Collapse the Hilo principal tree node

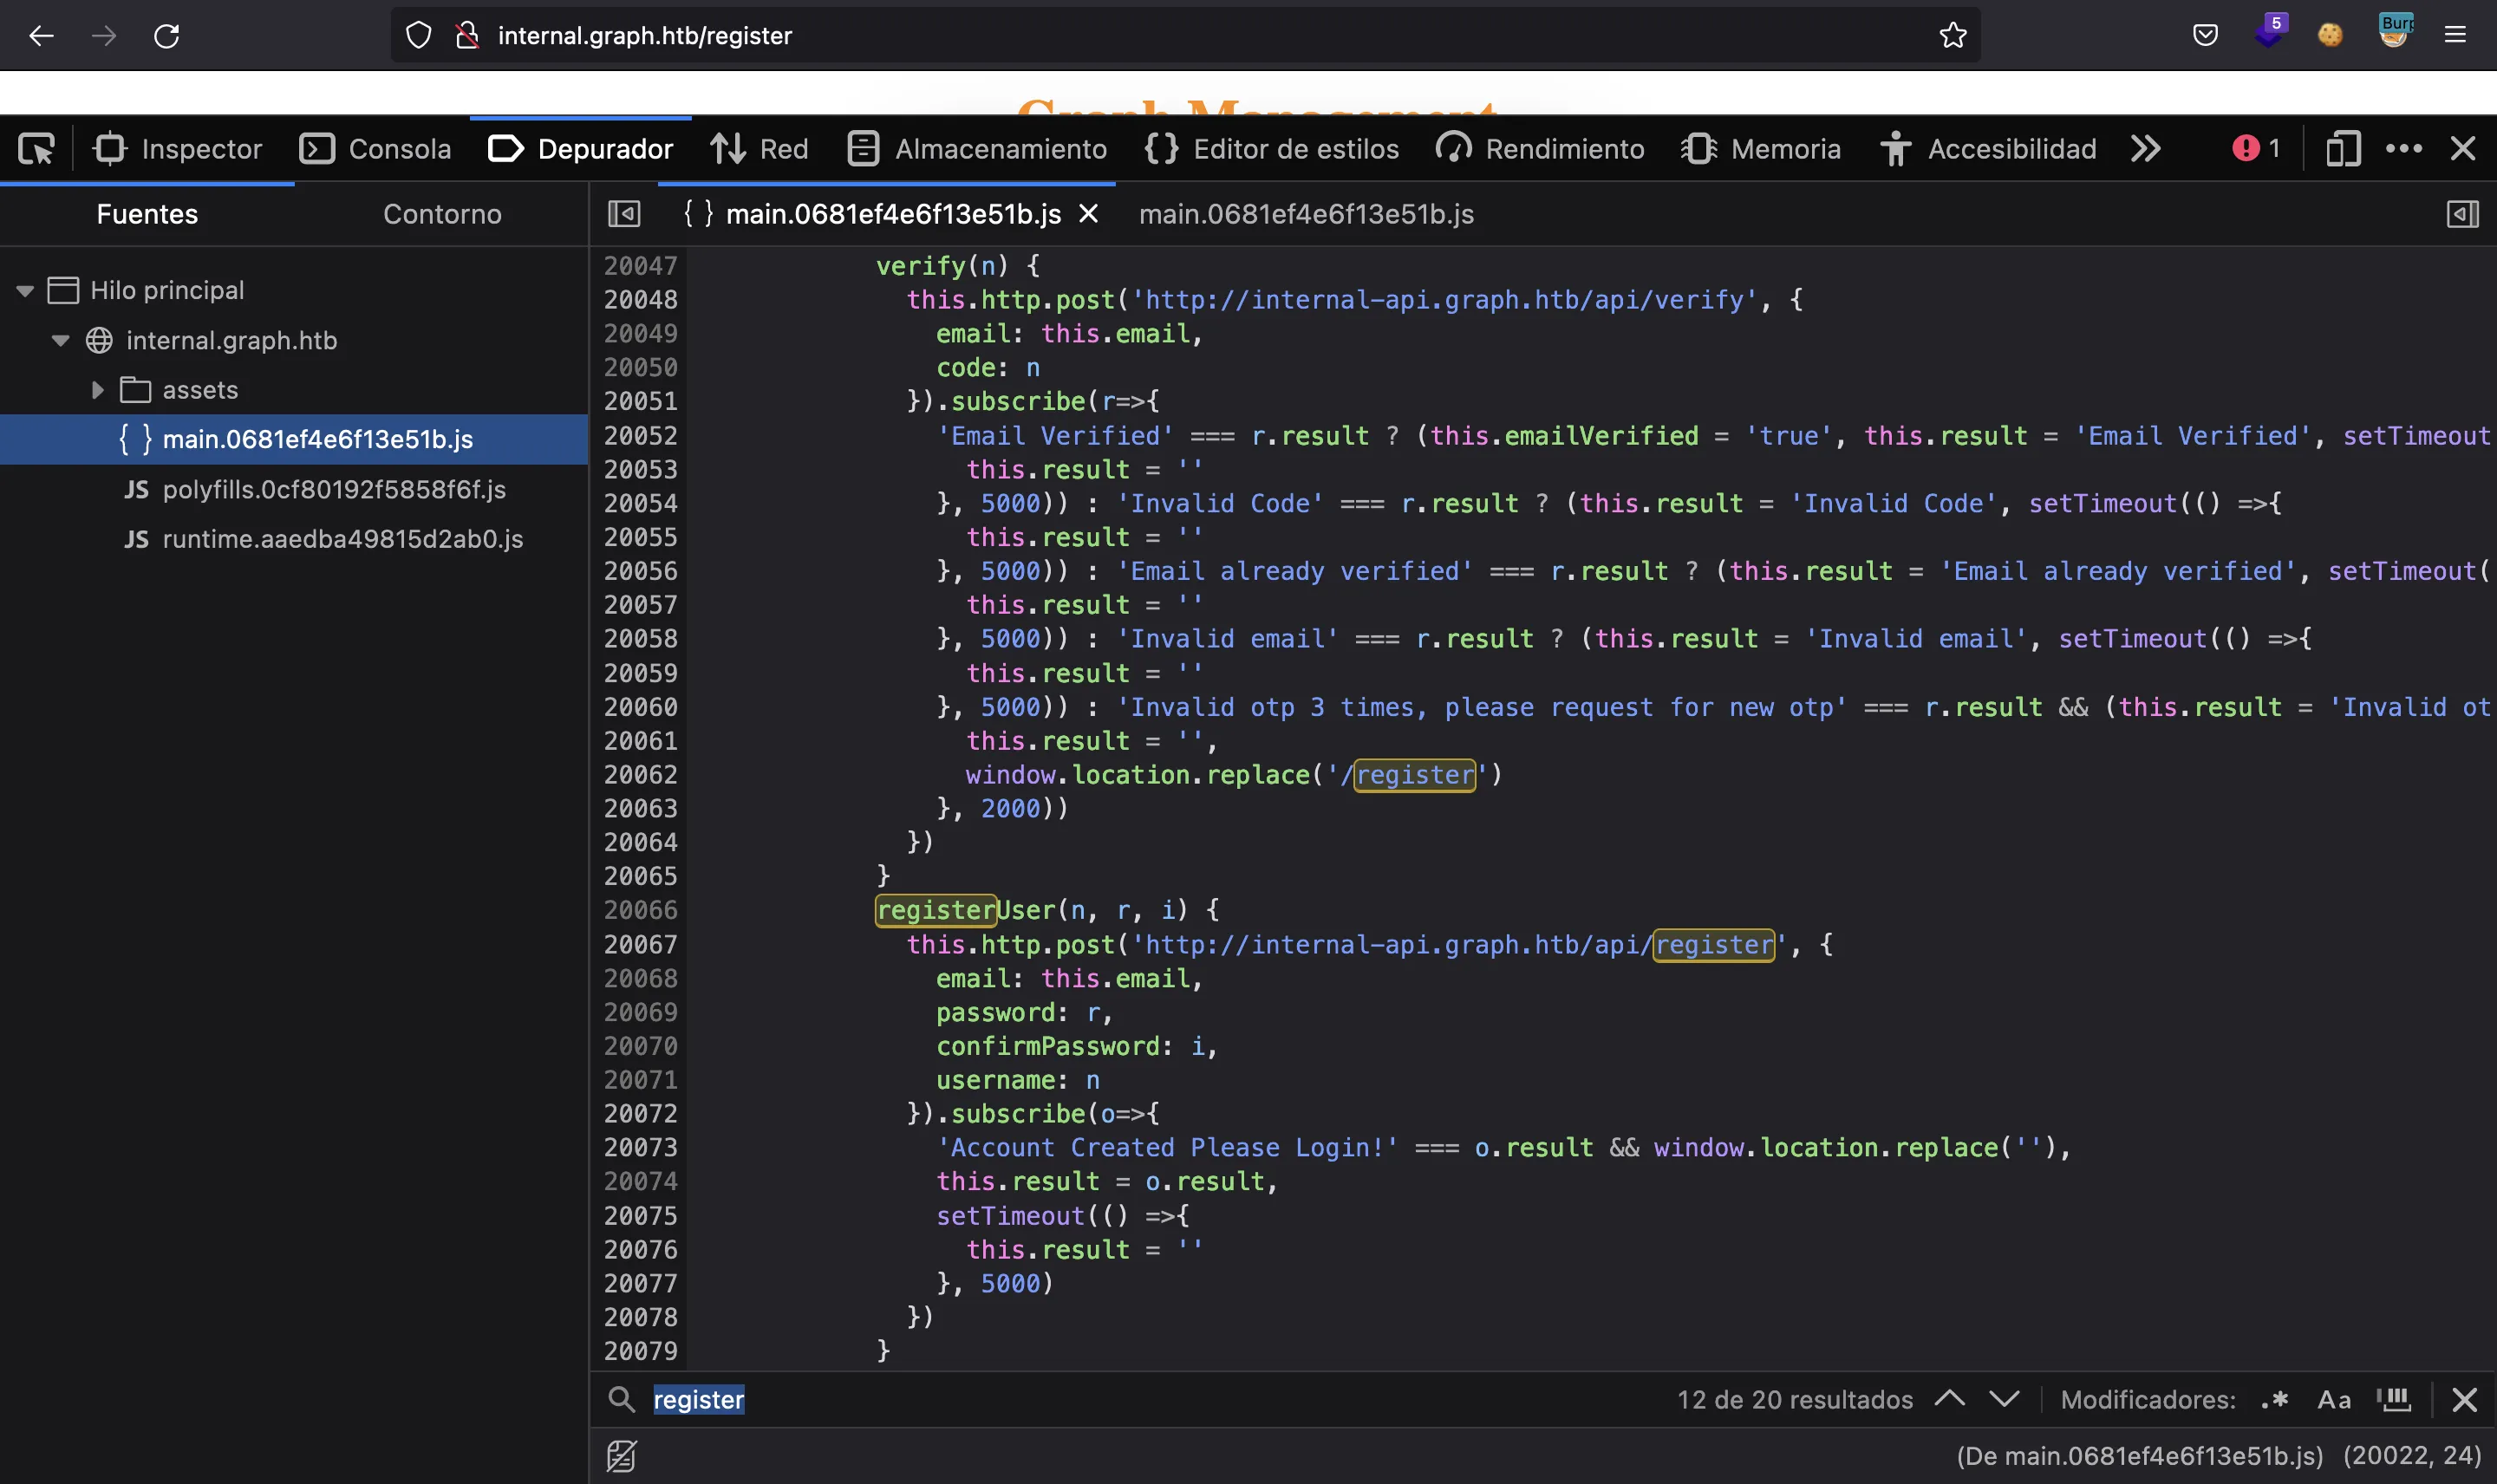(x=25, y=291)
